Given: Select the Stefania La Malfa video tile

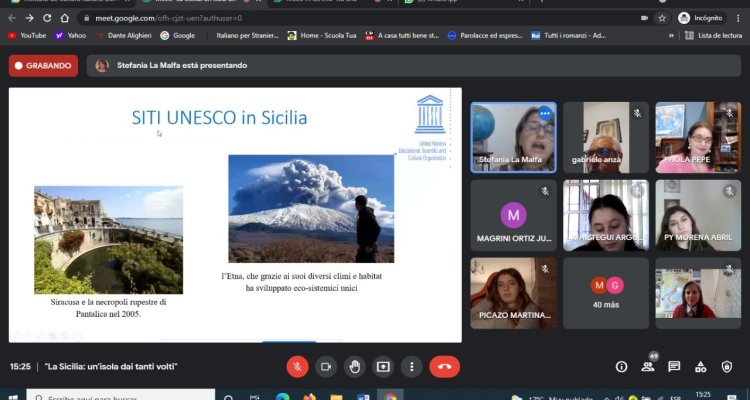Looking at the screenshot, I should tap(513, 137).
